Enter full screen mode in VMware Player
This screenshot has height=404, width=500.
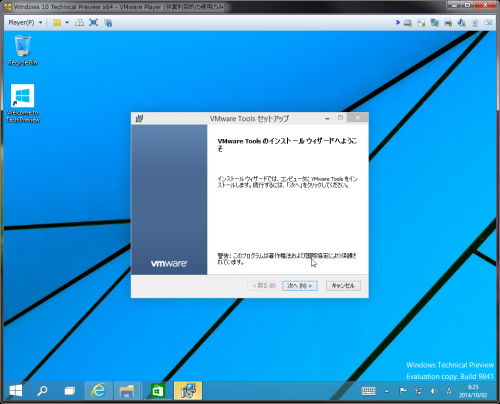coord(94,23)
